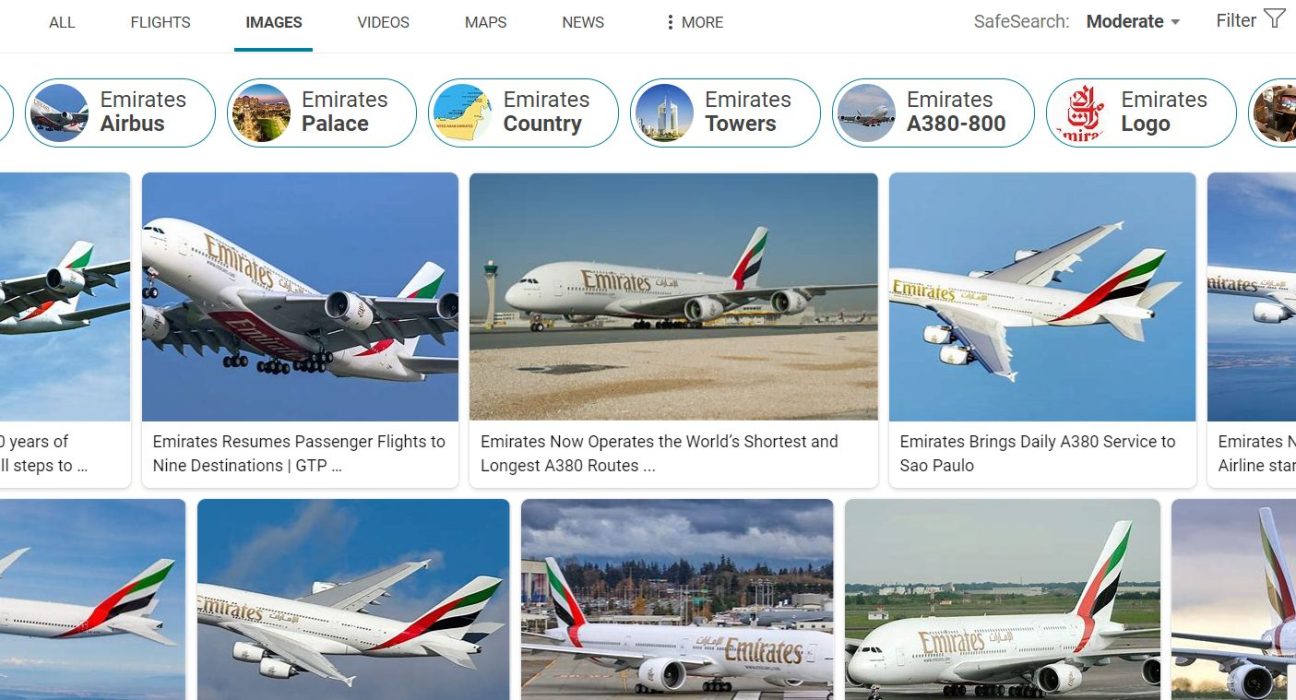Open the three-dot MORE menu
The height and width of the screenshot is (700, 1296).
tap(694, 22)
